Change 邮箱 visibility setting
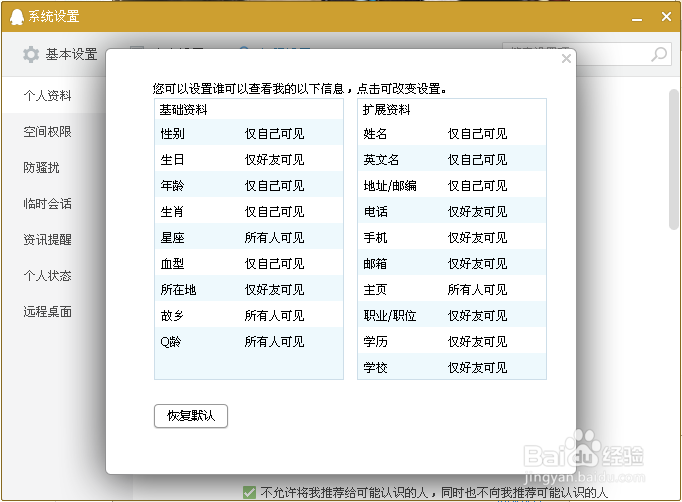This screenshot has height=502, width=682. click(x=478, y=264)
